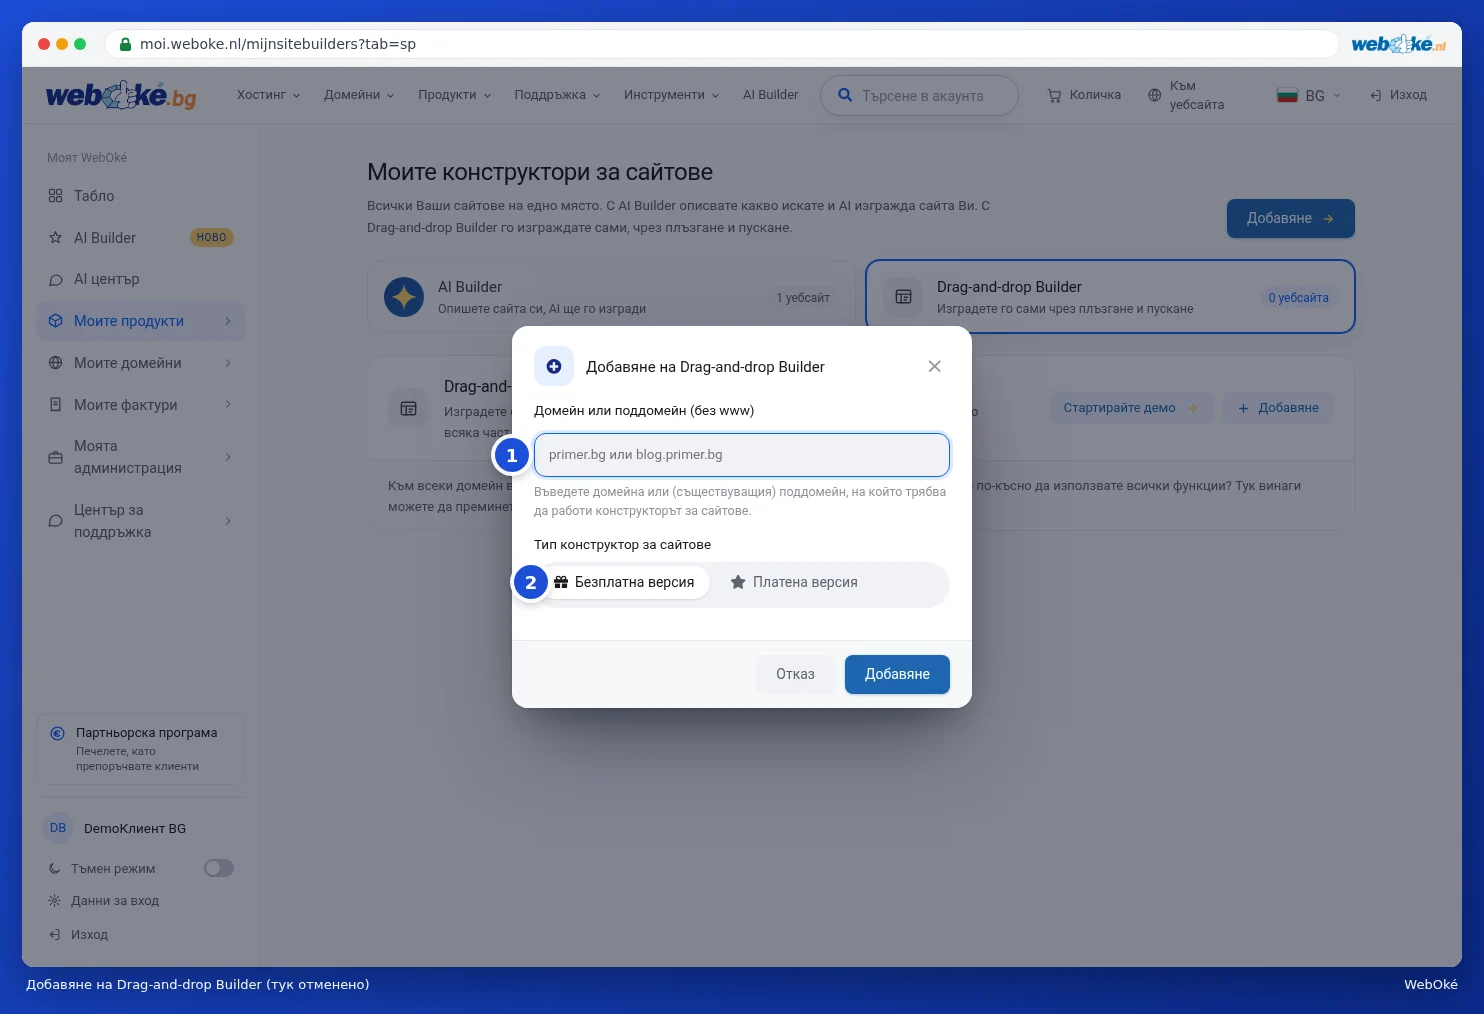Click the Отказ button in dialog

click(x=795, y=674)
